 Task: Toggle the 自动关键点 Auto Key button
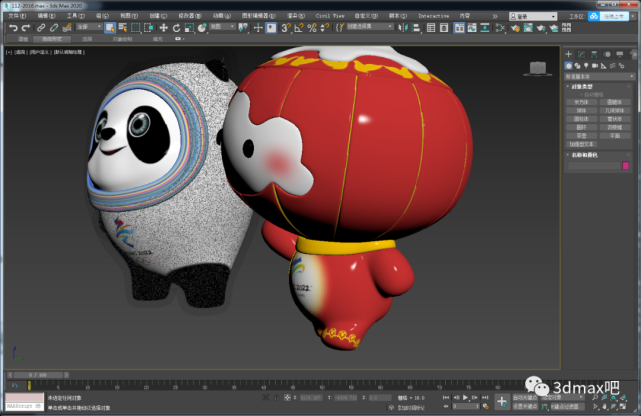pyautogui.click(x=525, y=397)
